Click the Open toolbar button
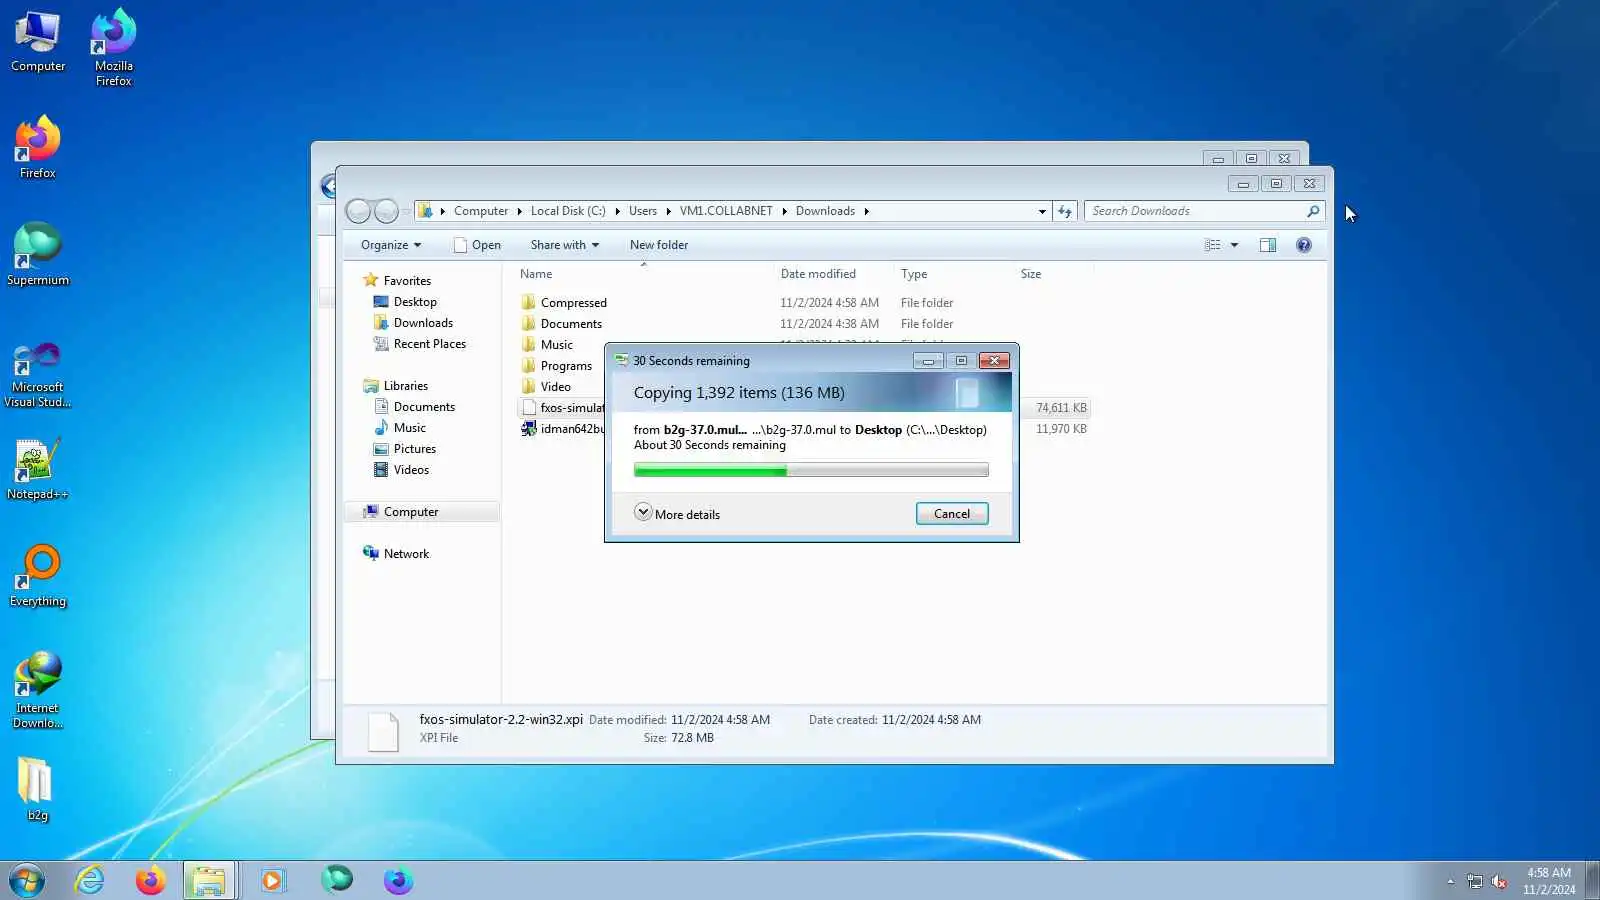1600x900 pixels. [477, 245]
